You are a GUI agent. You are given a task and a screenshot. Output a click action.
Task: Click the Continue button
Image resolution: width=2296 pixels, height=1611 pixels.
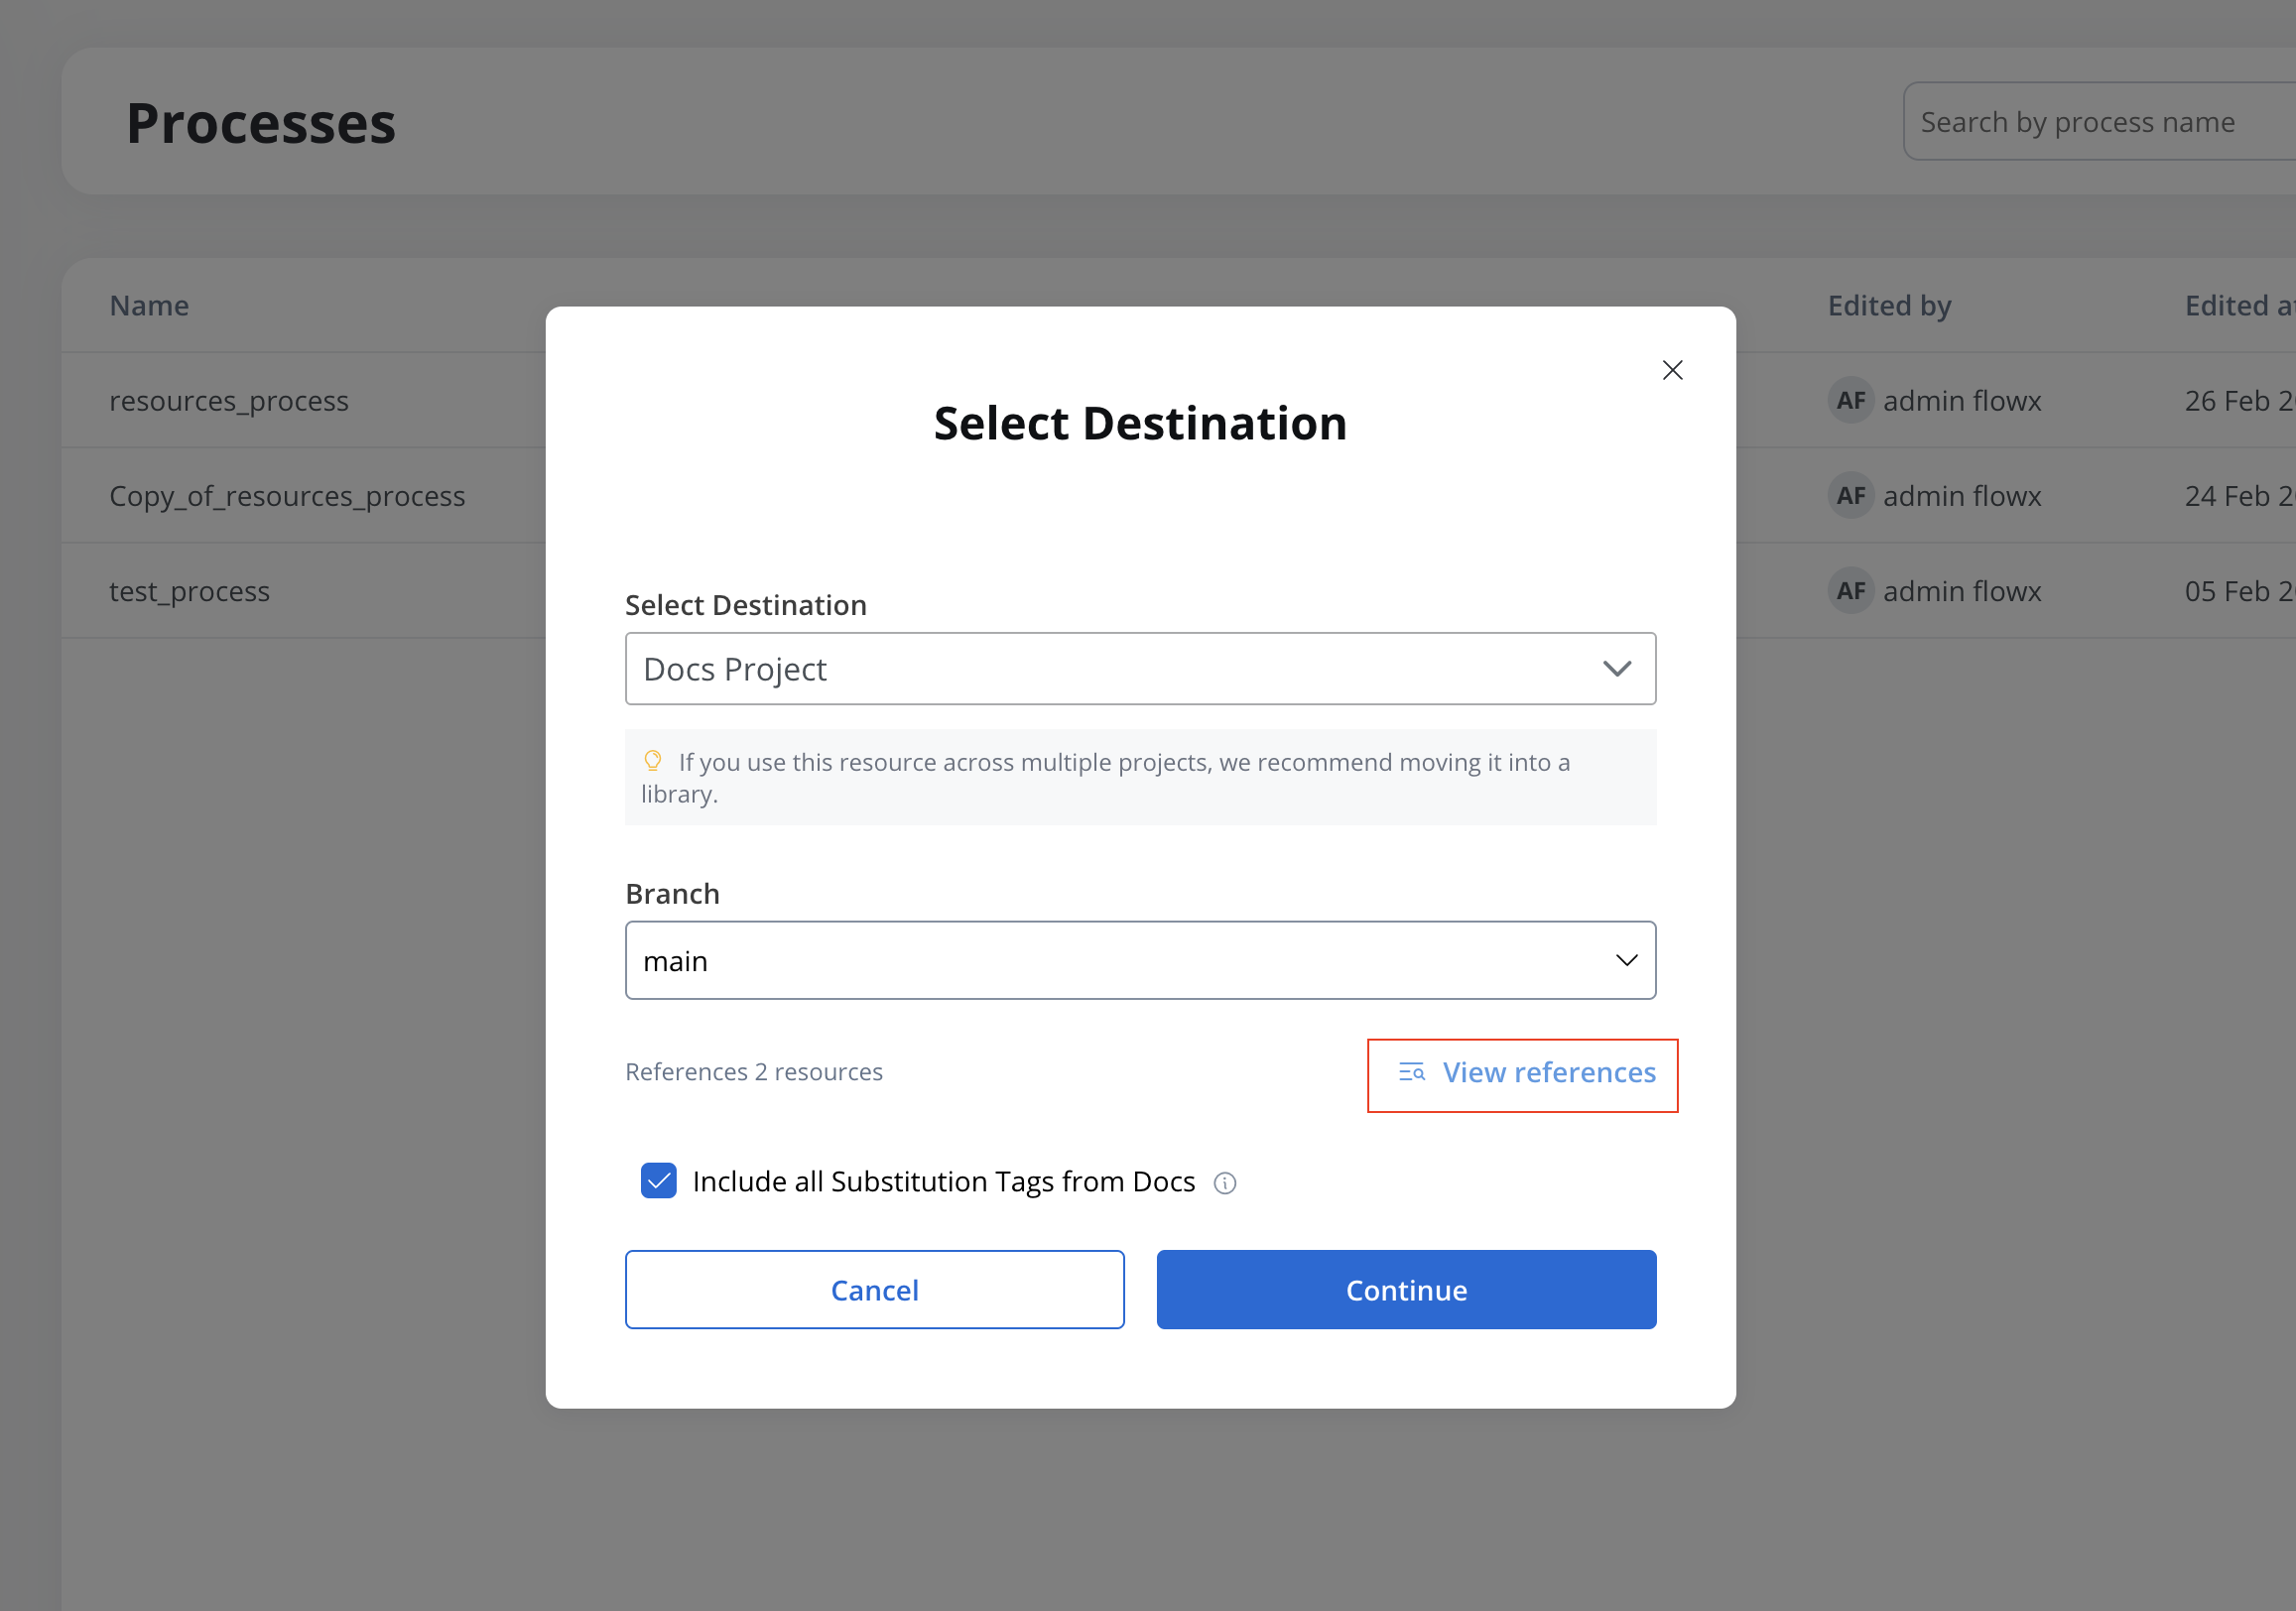(x=1406, y=1290)
